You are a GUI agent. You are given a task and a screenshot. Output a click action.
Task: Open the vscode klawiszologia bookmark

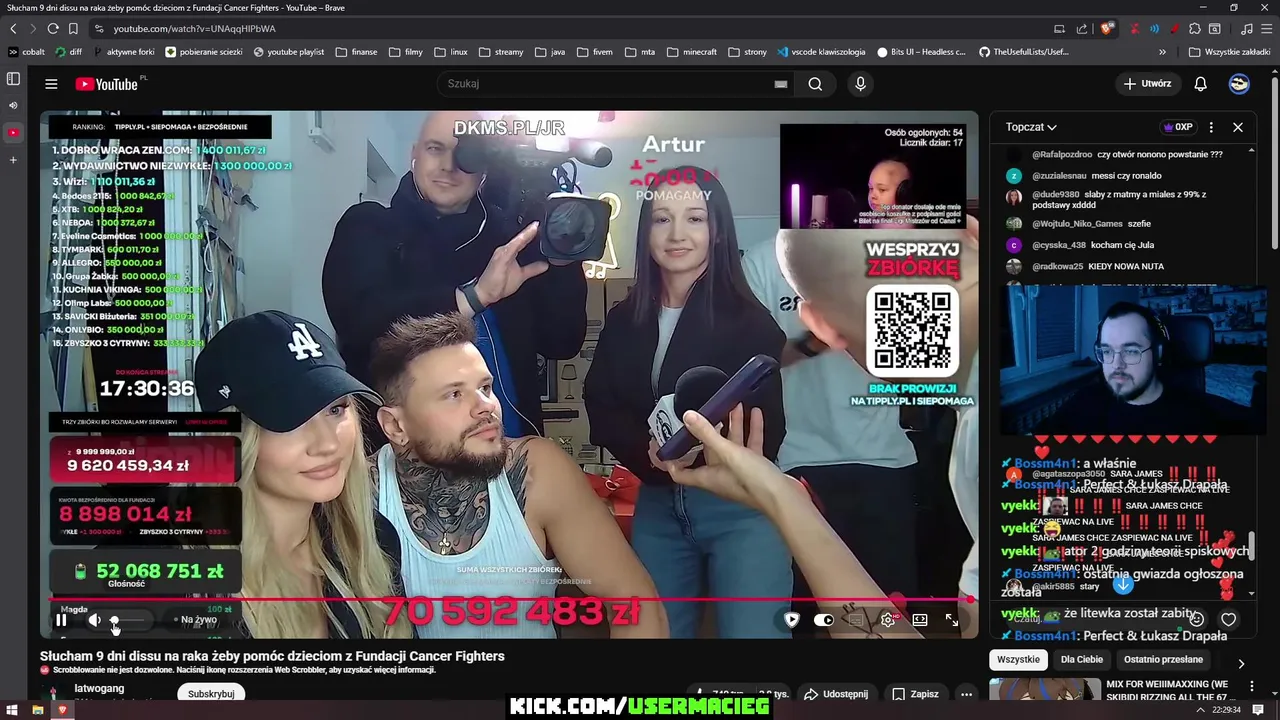[x=820, y=52]
